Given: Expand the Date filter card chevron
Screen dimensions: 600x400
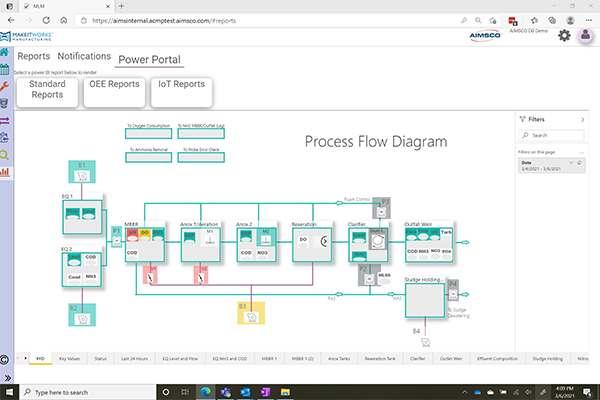Looking at the screenshot, I should pos(571,163).
